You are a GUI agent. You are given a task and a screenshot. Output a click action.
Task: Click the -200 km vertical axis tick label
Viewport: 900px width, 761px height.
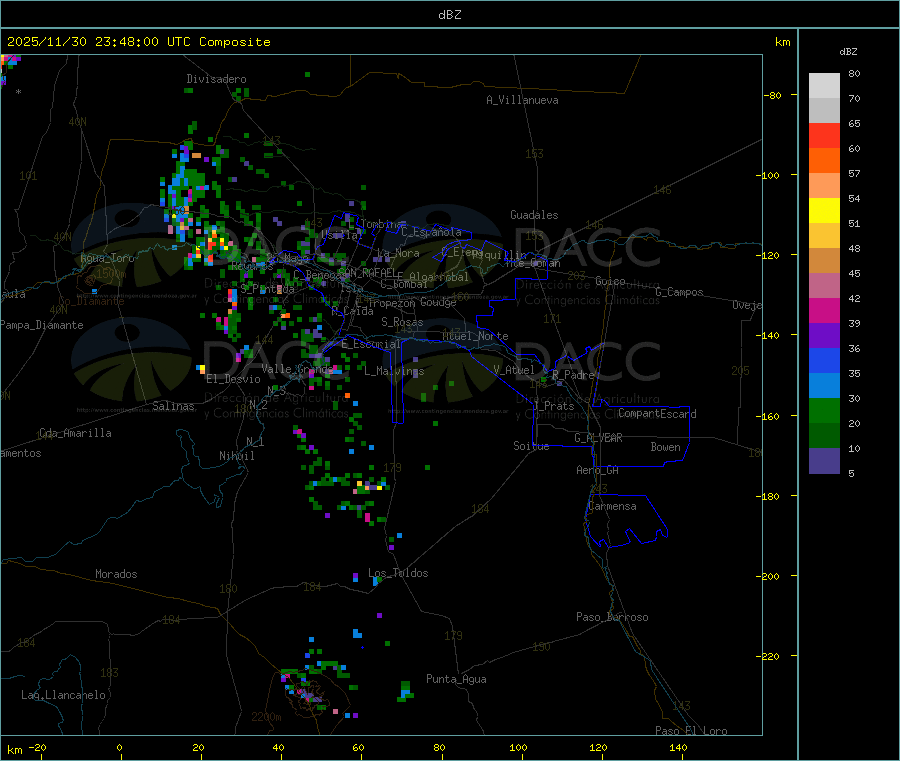(x=767, y=576)
